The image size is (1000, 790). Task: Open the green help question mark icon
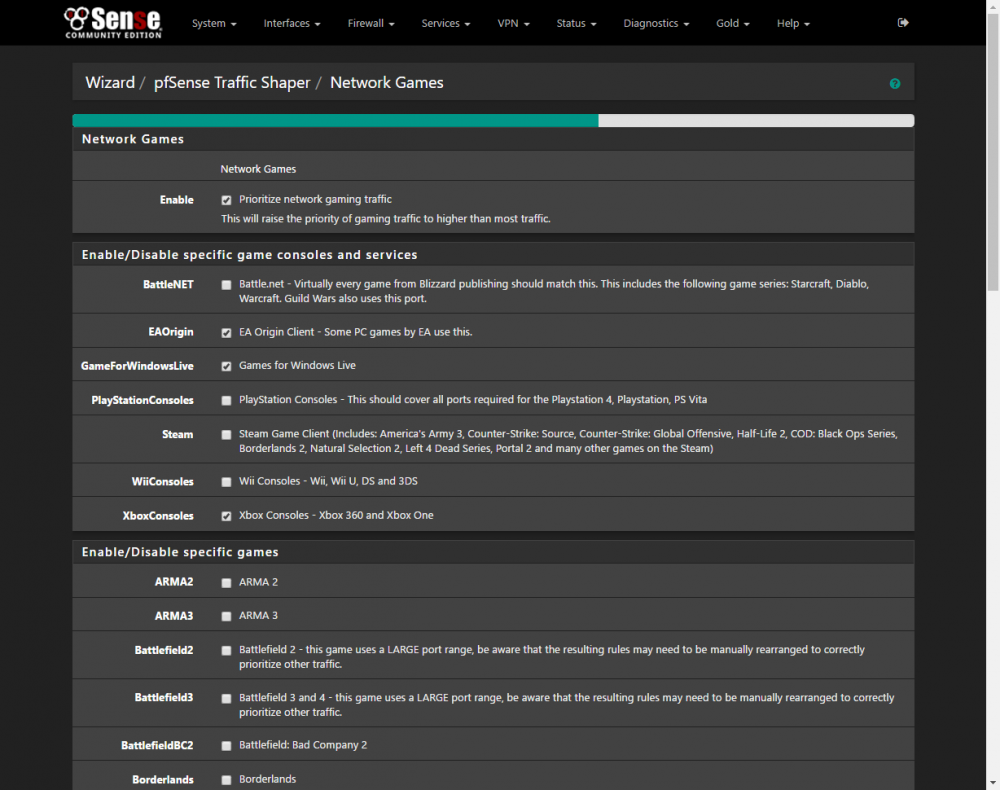coord(895,84)
